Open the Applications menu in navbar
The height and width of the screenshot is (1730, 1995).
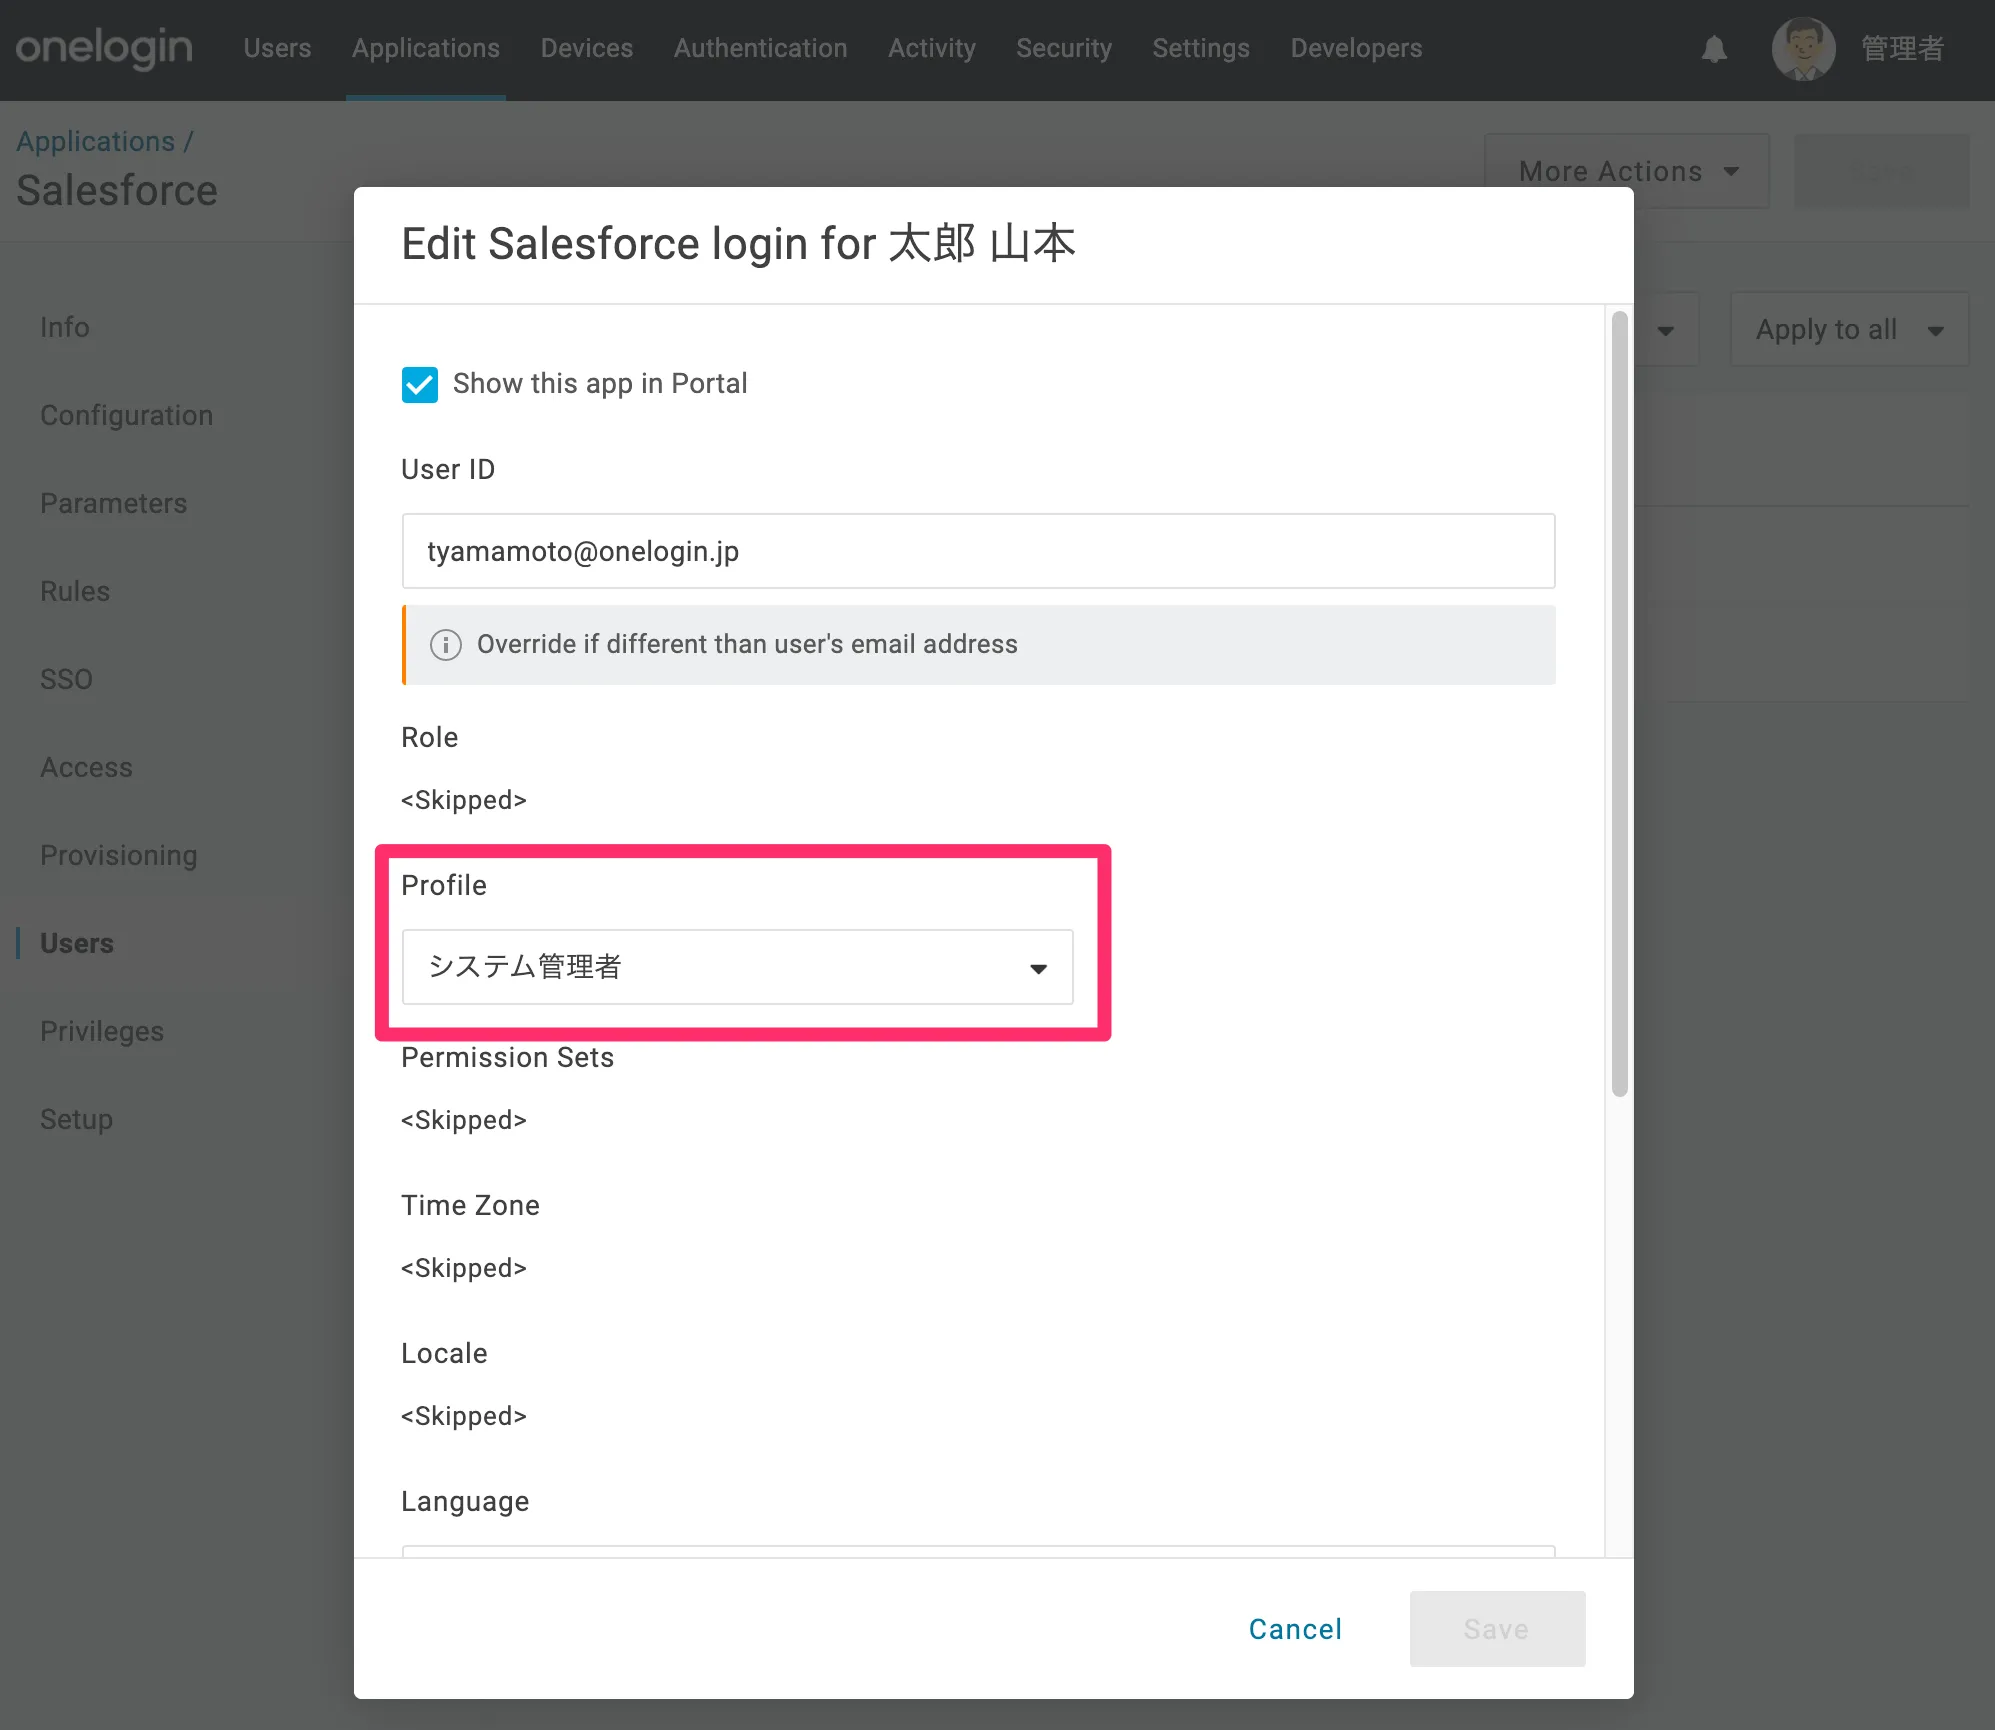point(425,48)
